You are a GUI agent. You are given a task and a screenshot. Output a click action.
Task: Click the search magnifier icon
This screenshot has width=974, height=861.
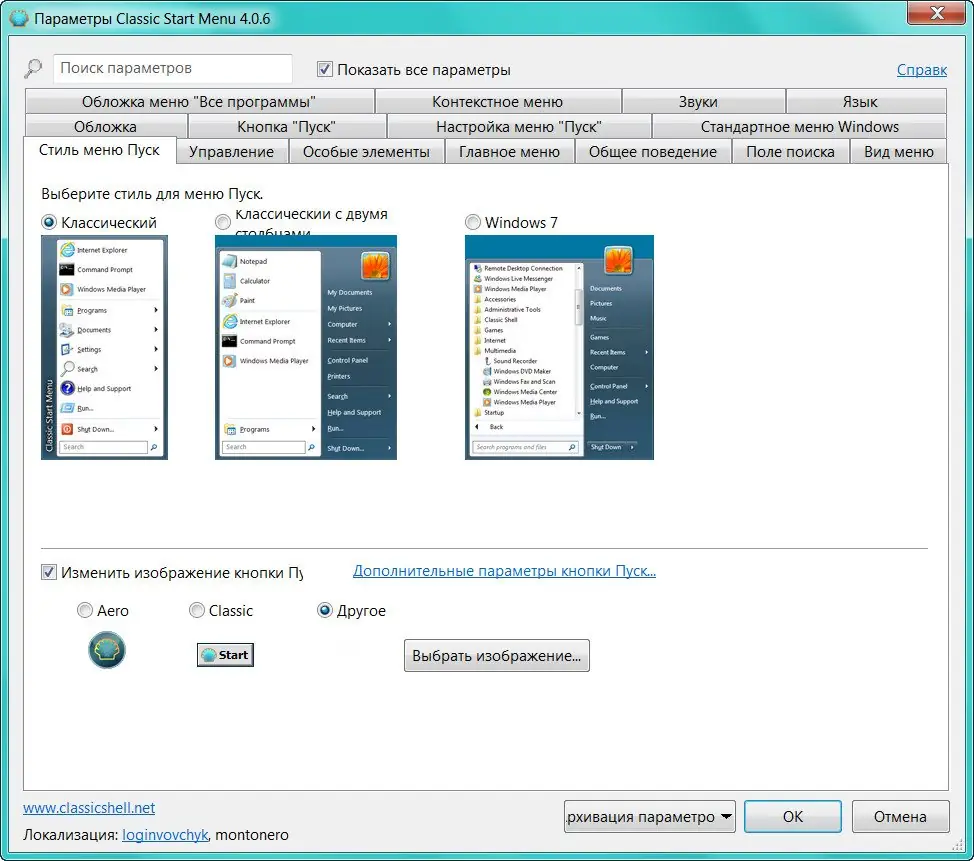pos(33,68)
